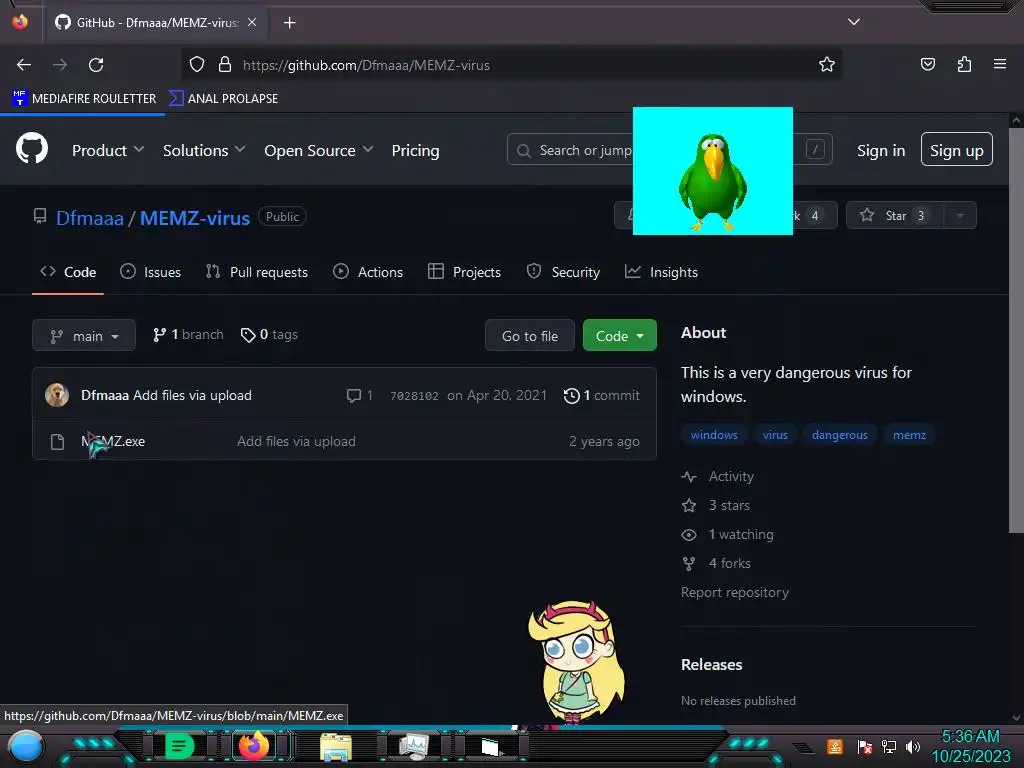Switch to the Security tab
The height and width of the screenshot is (768, 1024).
563,272
